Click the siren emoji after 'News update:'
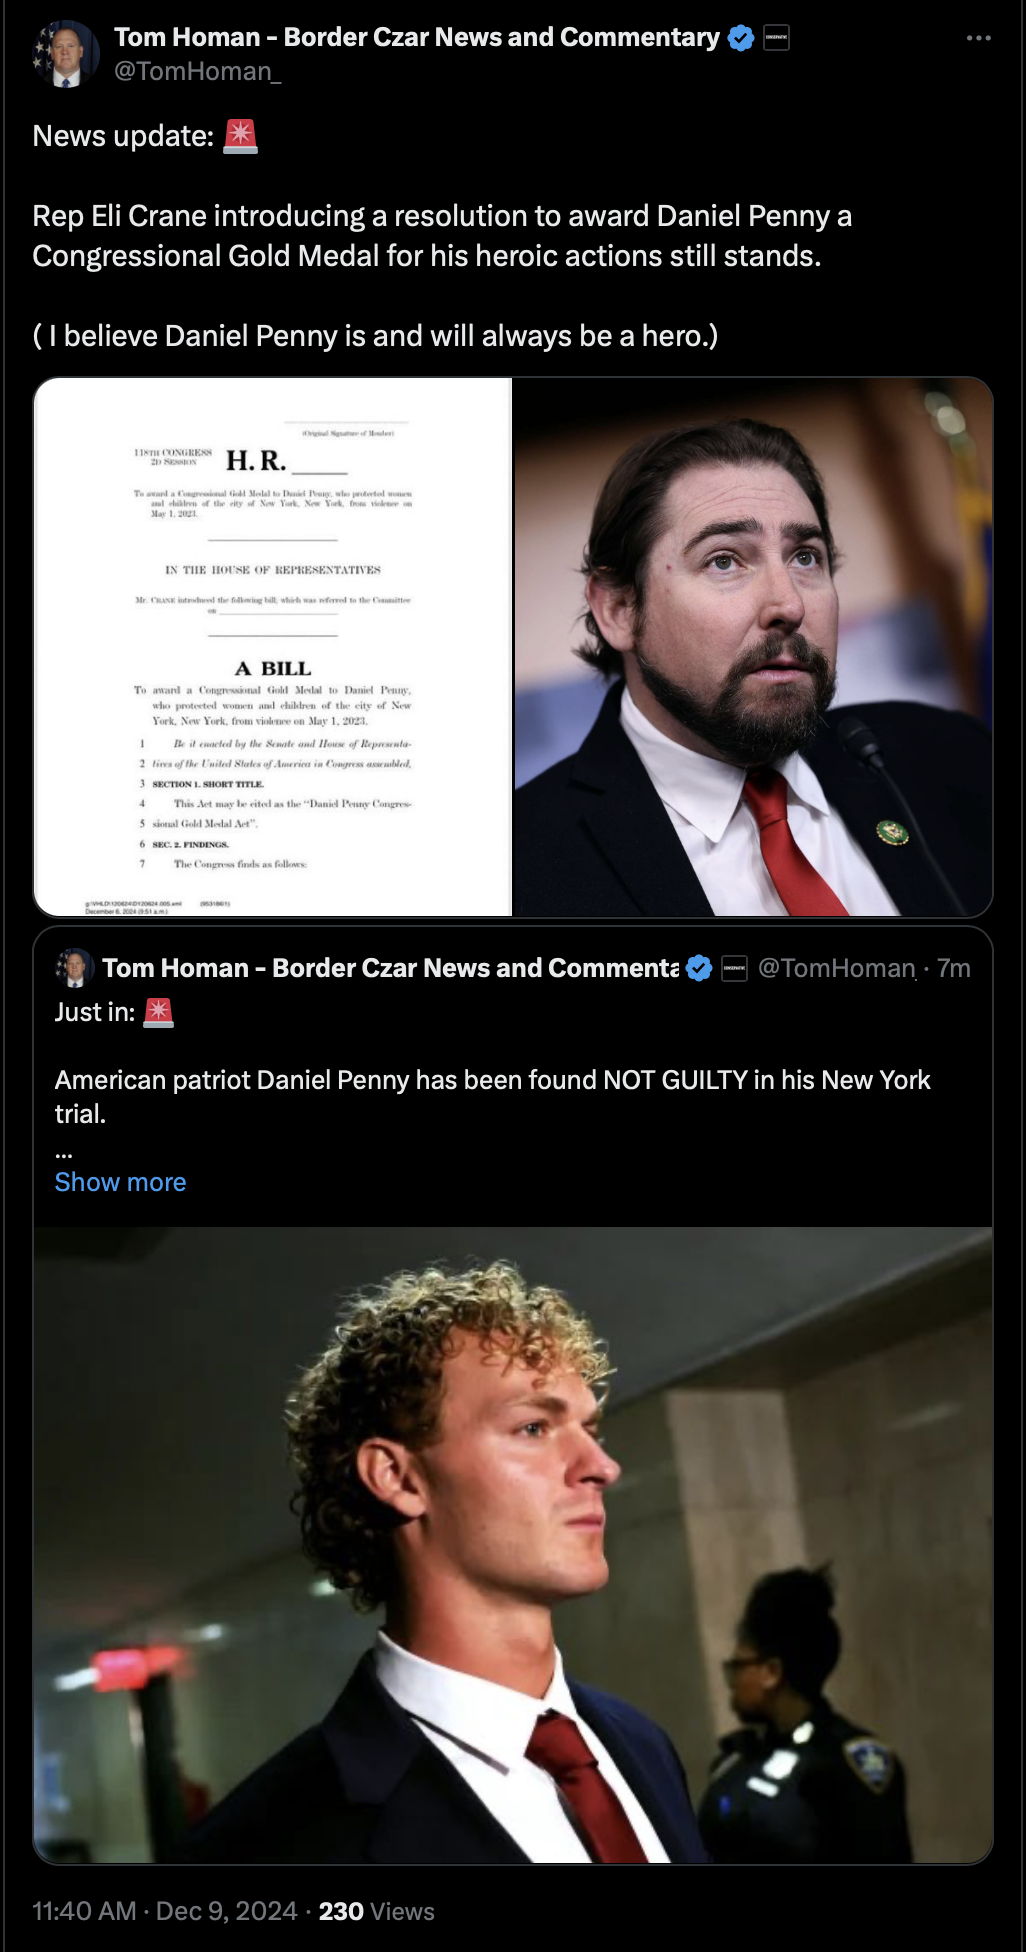Image resolution: width=1026 pixels, height=1952 pixels. point(240,136)
